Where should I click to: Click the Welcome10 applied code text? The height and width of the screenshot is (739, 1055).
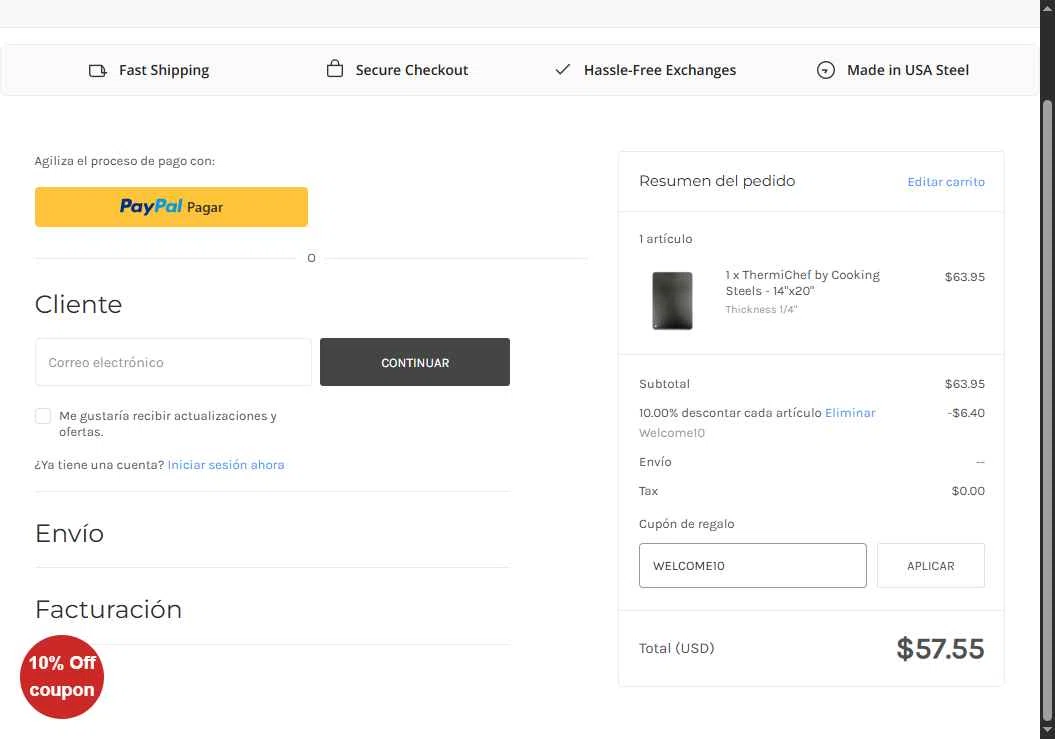671,433
